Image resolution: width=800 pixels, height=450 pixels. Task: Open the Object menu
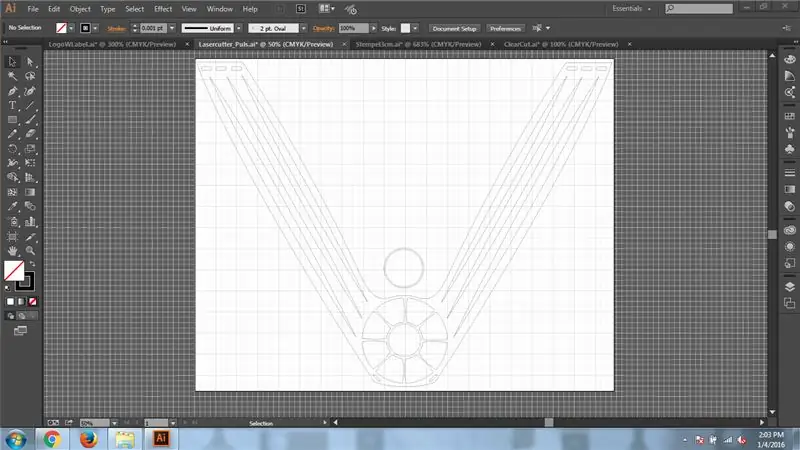point(80,9)
